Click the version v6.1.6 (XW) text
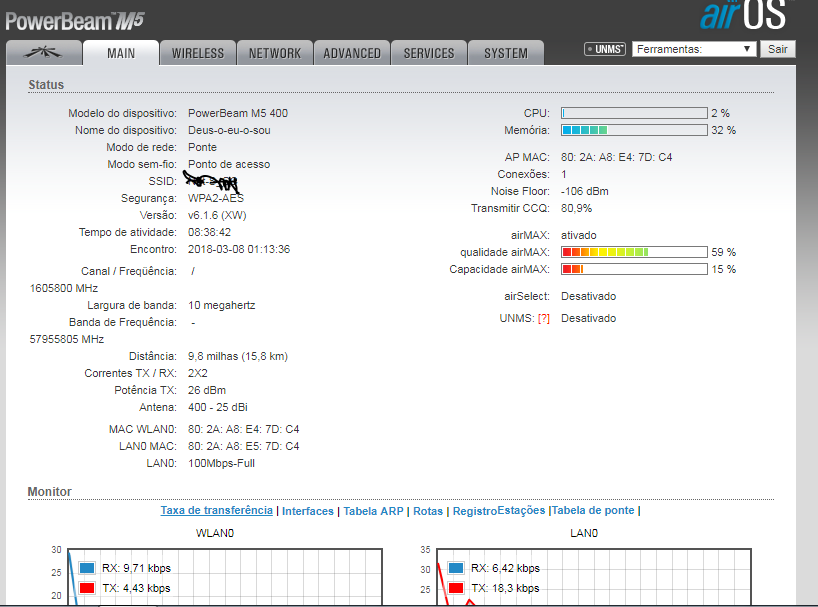Screen dimensions: 818x607 [x=217, y=215]
